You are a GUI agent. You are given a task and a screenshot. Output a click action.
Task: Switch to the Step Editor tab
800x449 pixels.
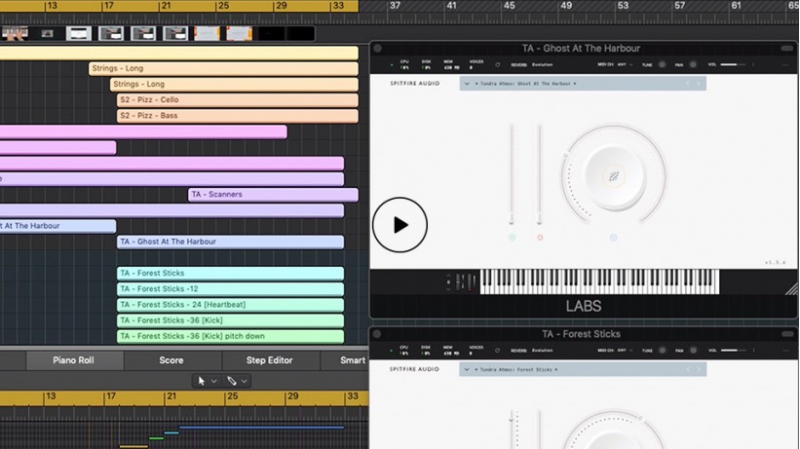269,360
